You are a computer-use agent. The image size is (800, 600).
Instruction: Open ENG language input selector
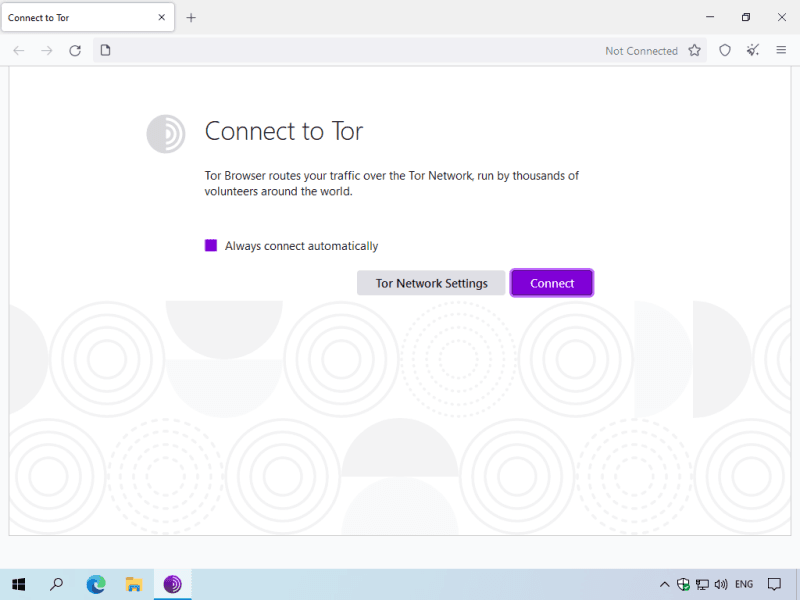coord(744,584)
